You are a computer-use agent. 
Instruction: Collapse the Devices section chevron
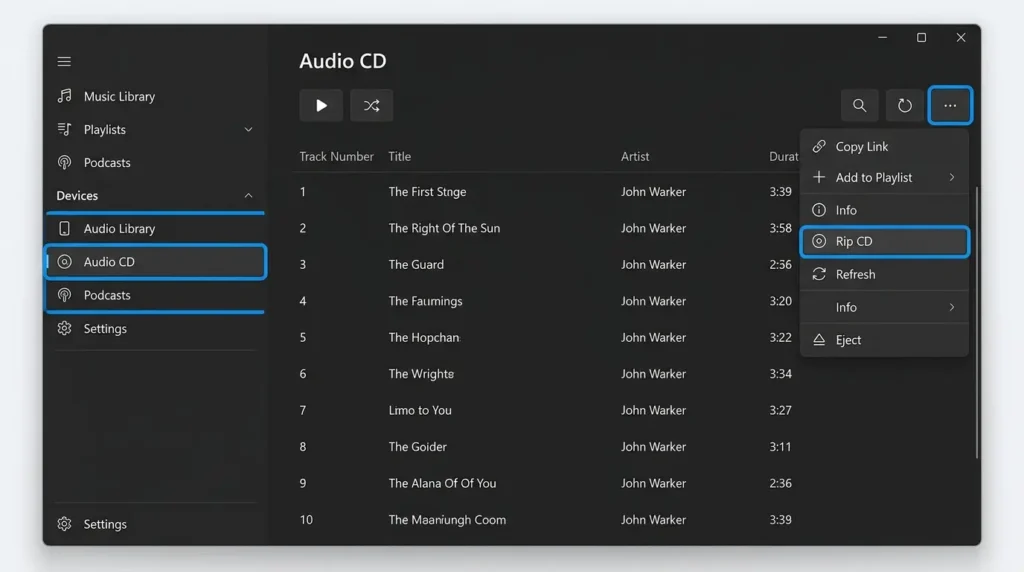point(248,195)
